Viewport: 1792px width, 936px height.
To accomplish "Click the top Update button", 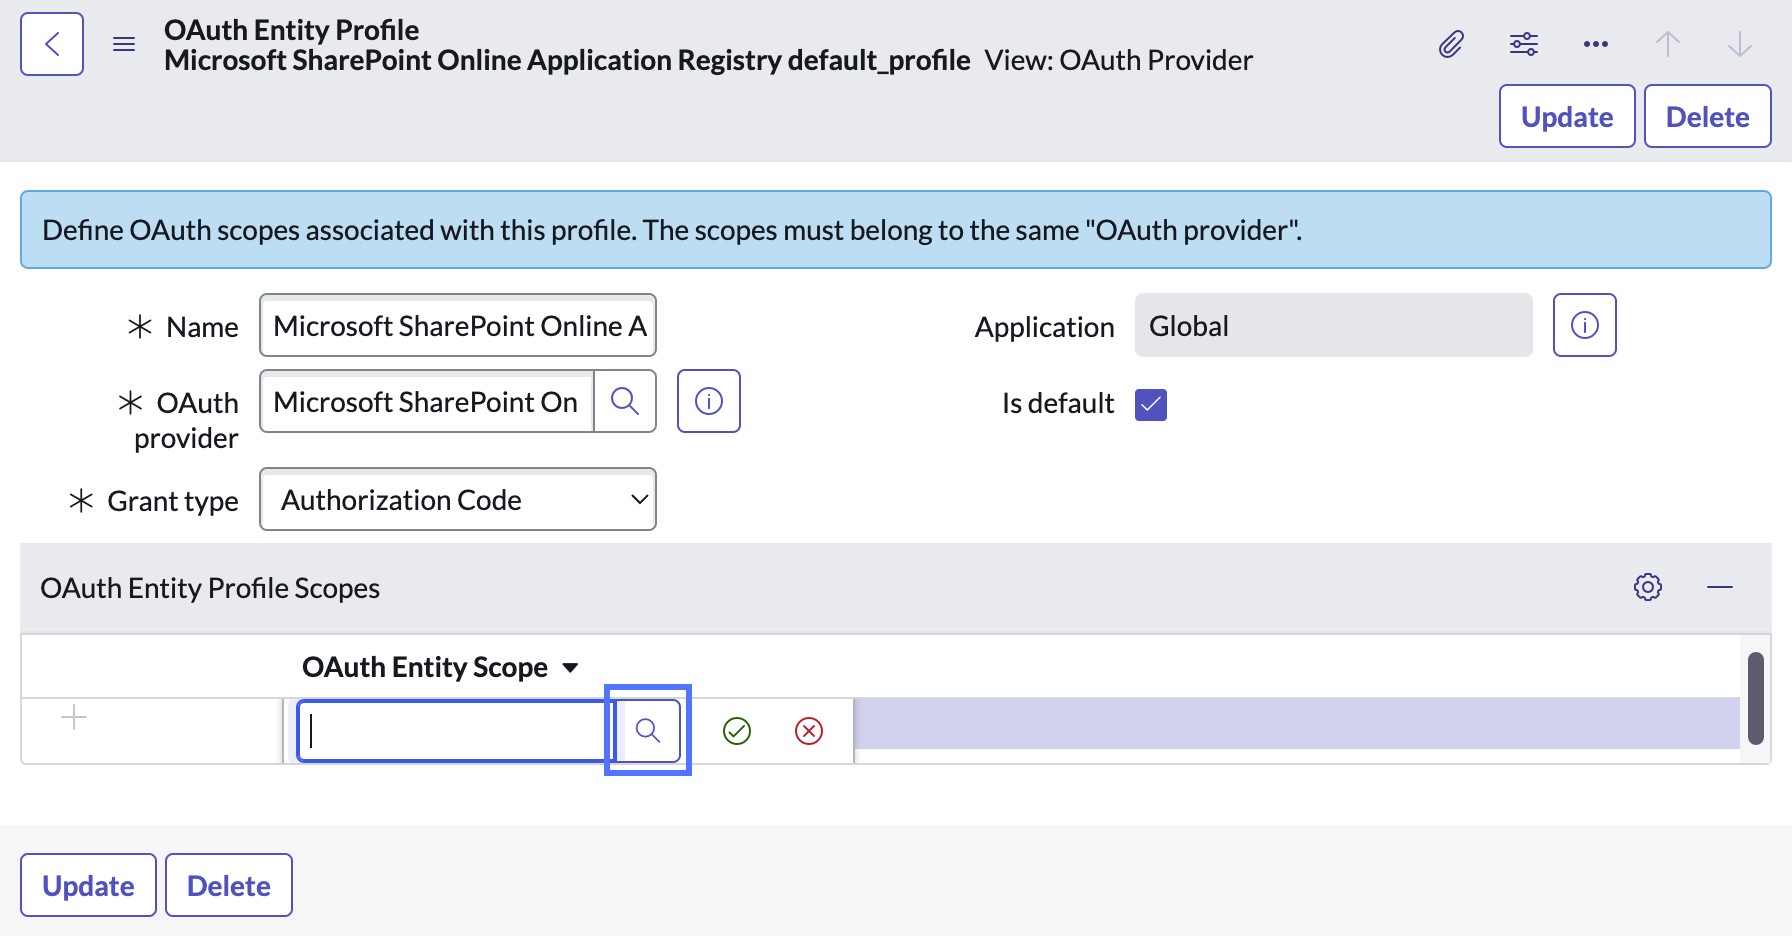I will (1567, 116).
